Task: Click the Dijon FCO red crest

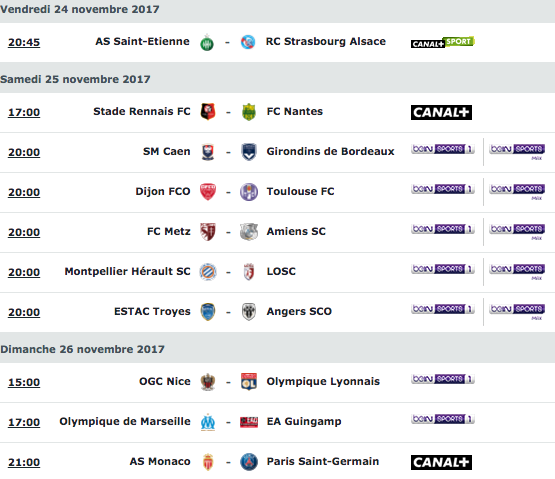Action: (208, 192)
